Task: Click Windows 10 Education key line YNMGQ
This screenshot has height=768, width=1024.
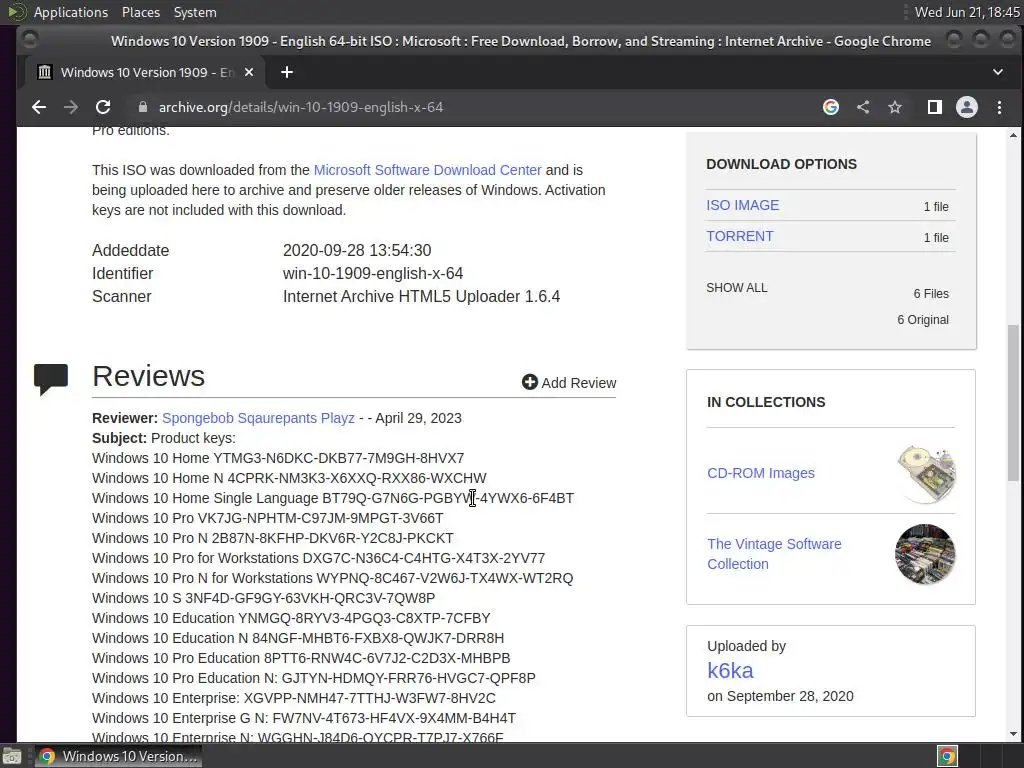Action: (291, 618)
